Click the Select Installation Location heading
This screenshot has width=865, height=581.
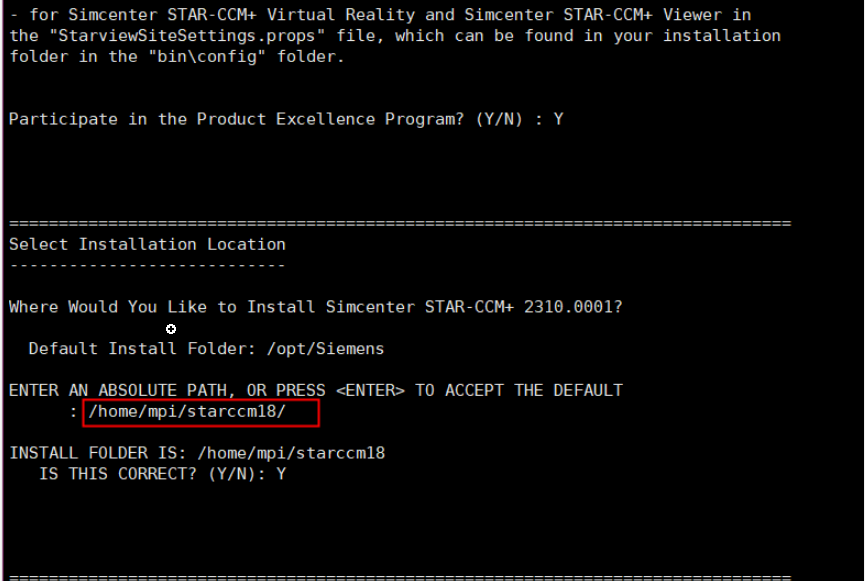147,244
